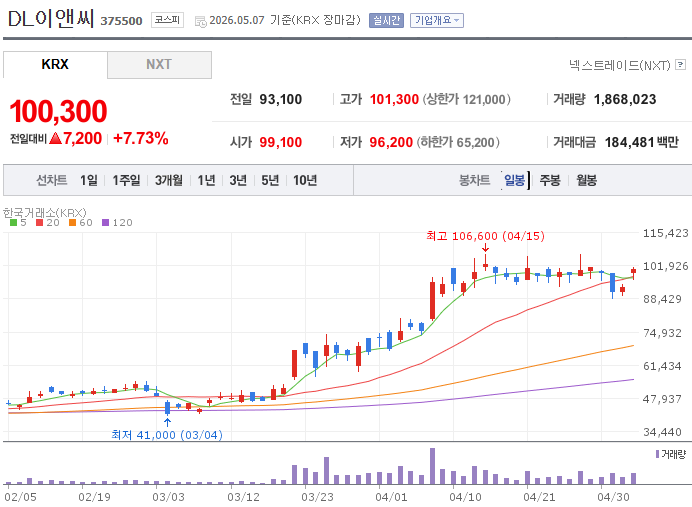
Task: Click the 04/10 date axis label
Action: (465, 497)
